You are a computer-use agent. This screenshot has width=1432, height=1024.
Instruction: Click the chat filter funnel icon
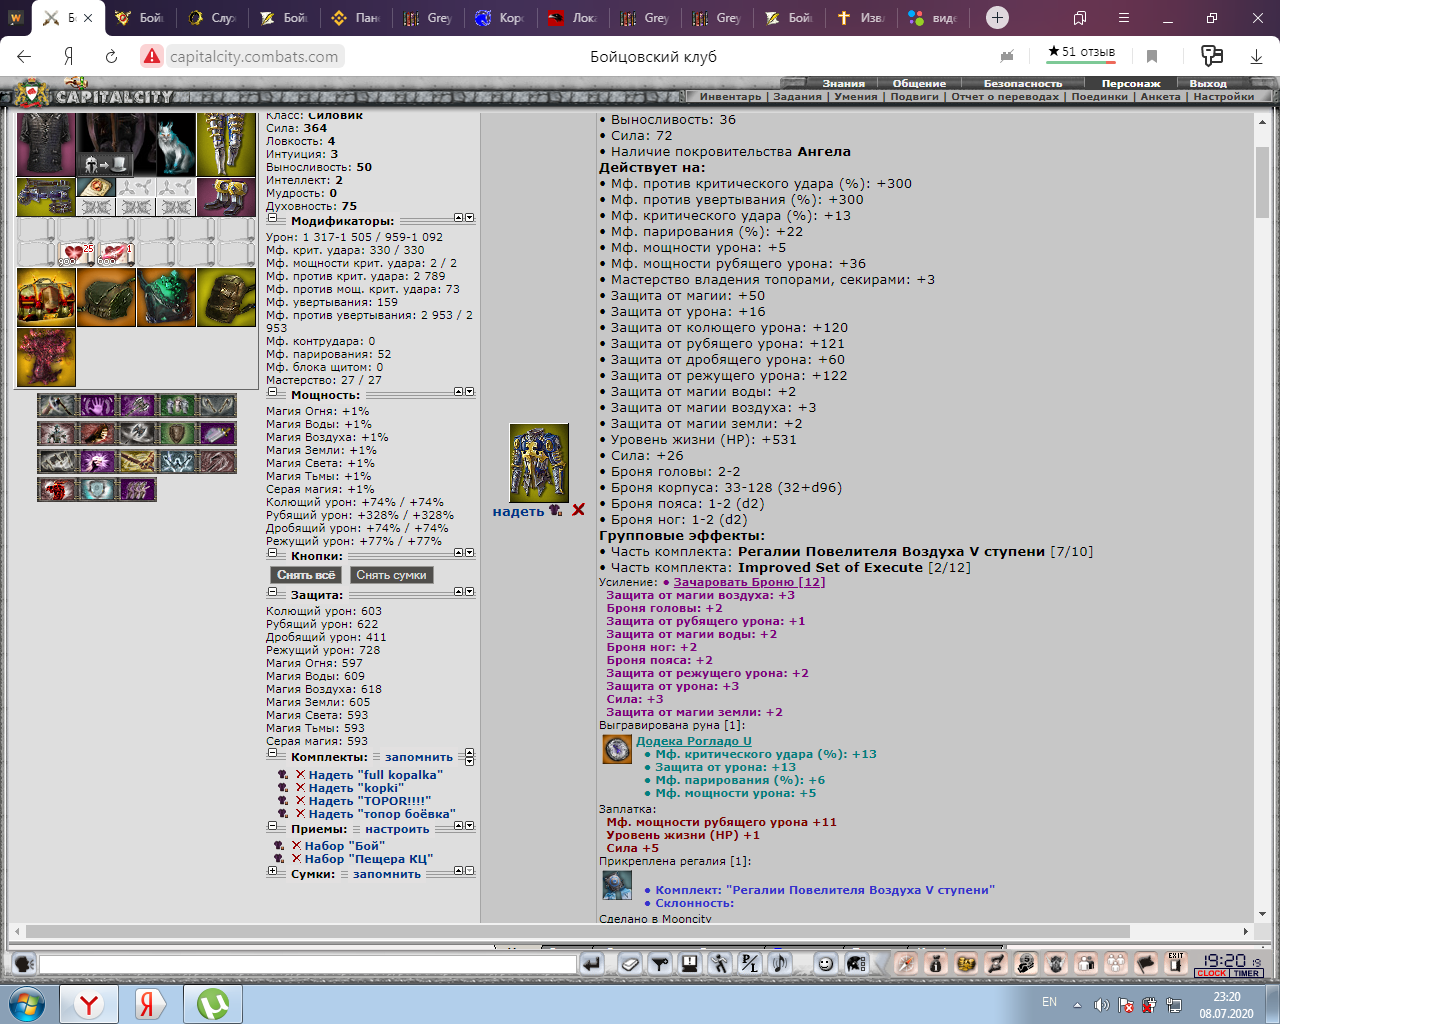click(660, 963)
